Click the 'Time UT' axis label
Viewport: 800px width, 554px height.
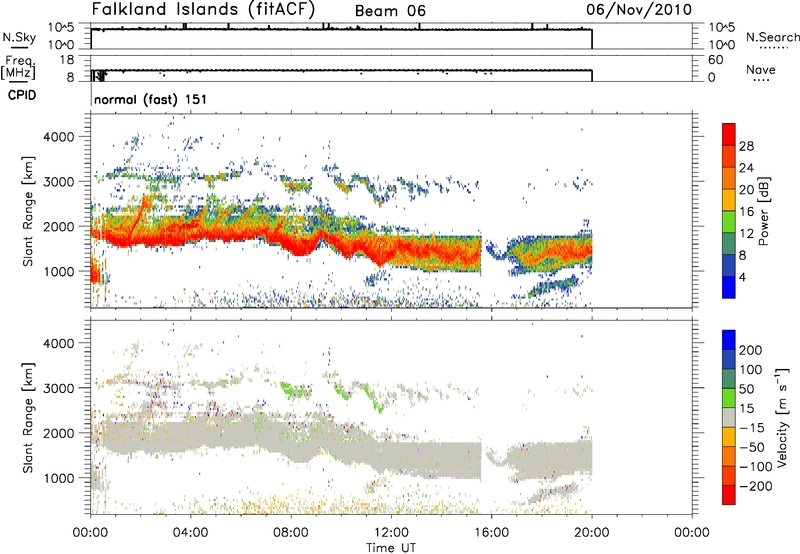391,547
